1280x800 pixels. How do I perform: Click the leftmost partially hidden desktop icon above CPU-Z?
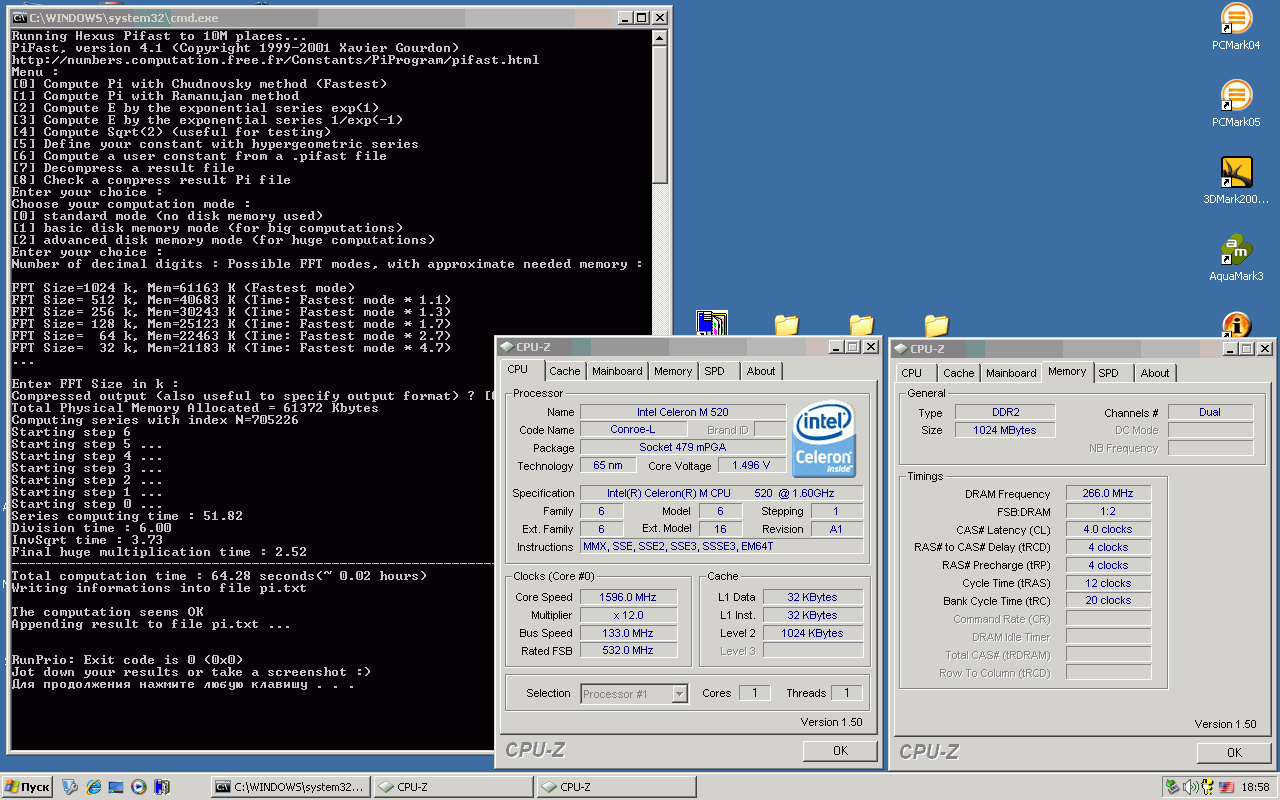click(712, 323)
